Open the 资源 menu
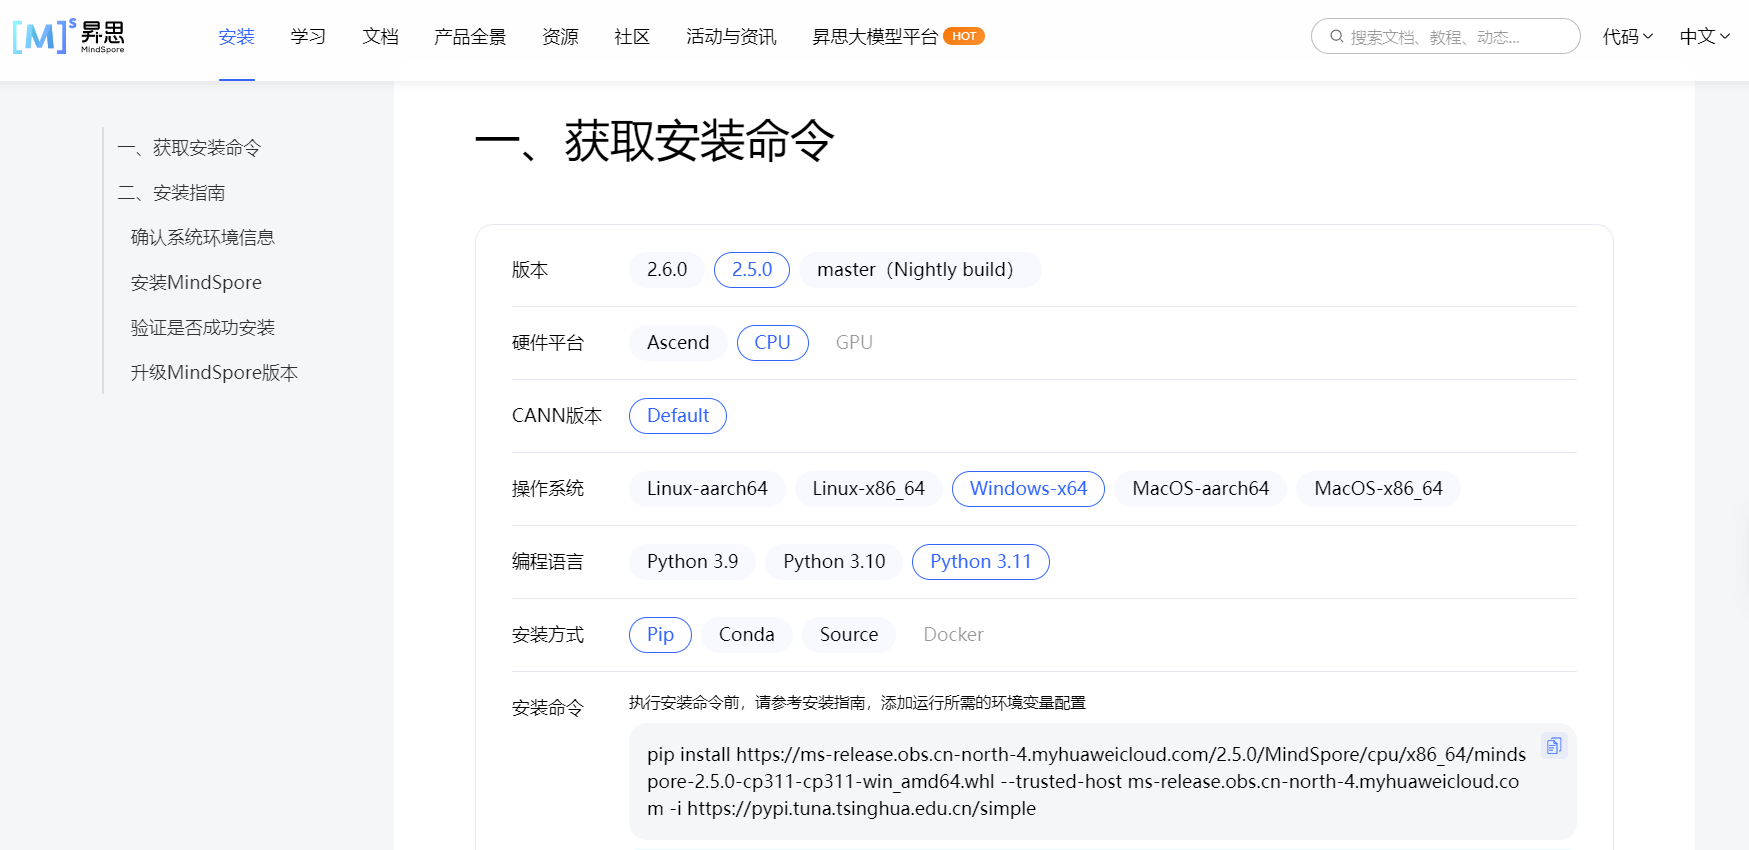Screen dimensions: 1749x850 (x=560, y=37)
